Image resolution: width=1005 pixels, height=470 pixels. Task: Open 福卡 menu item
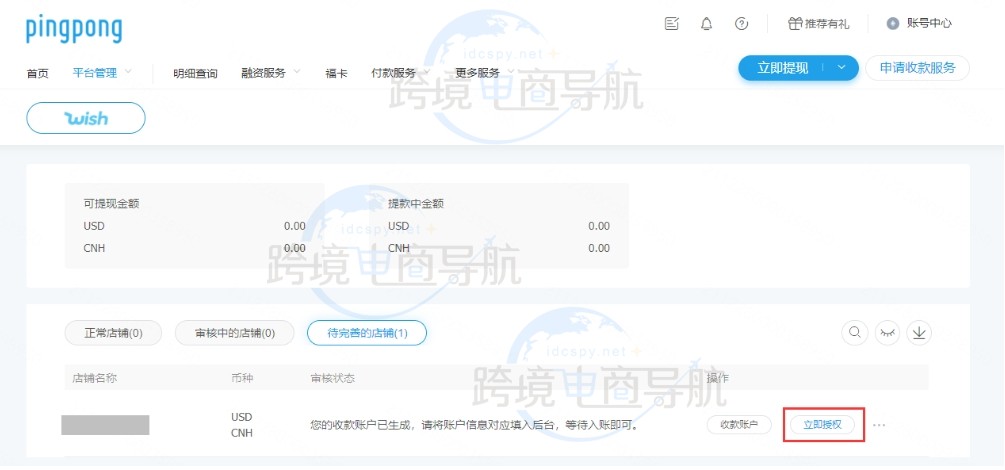coord(336,73)
